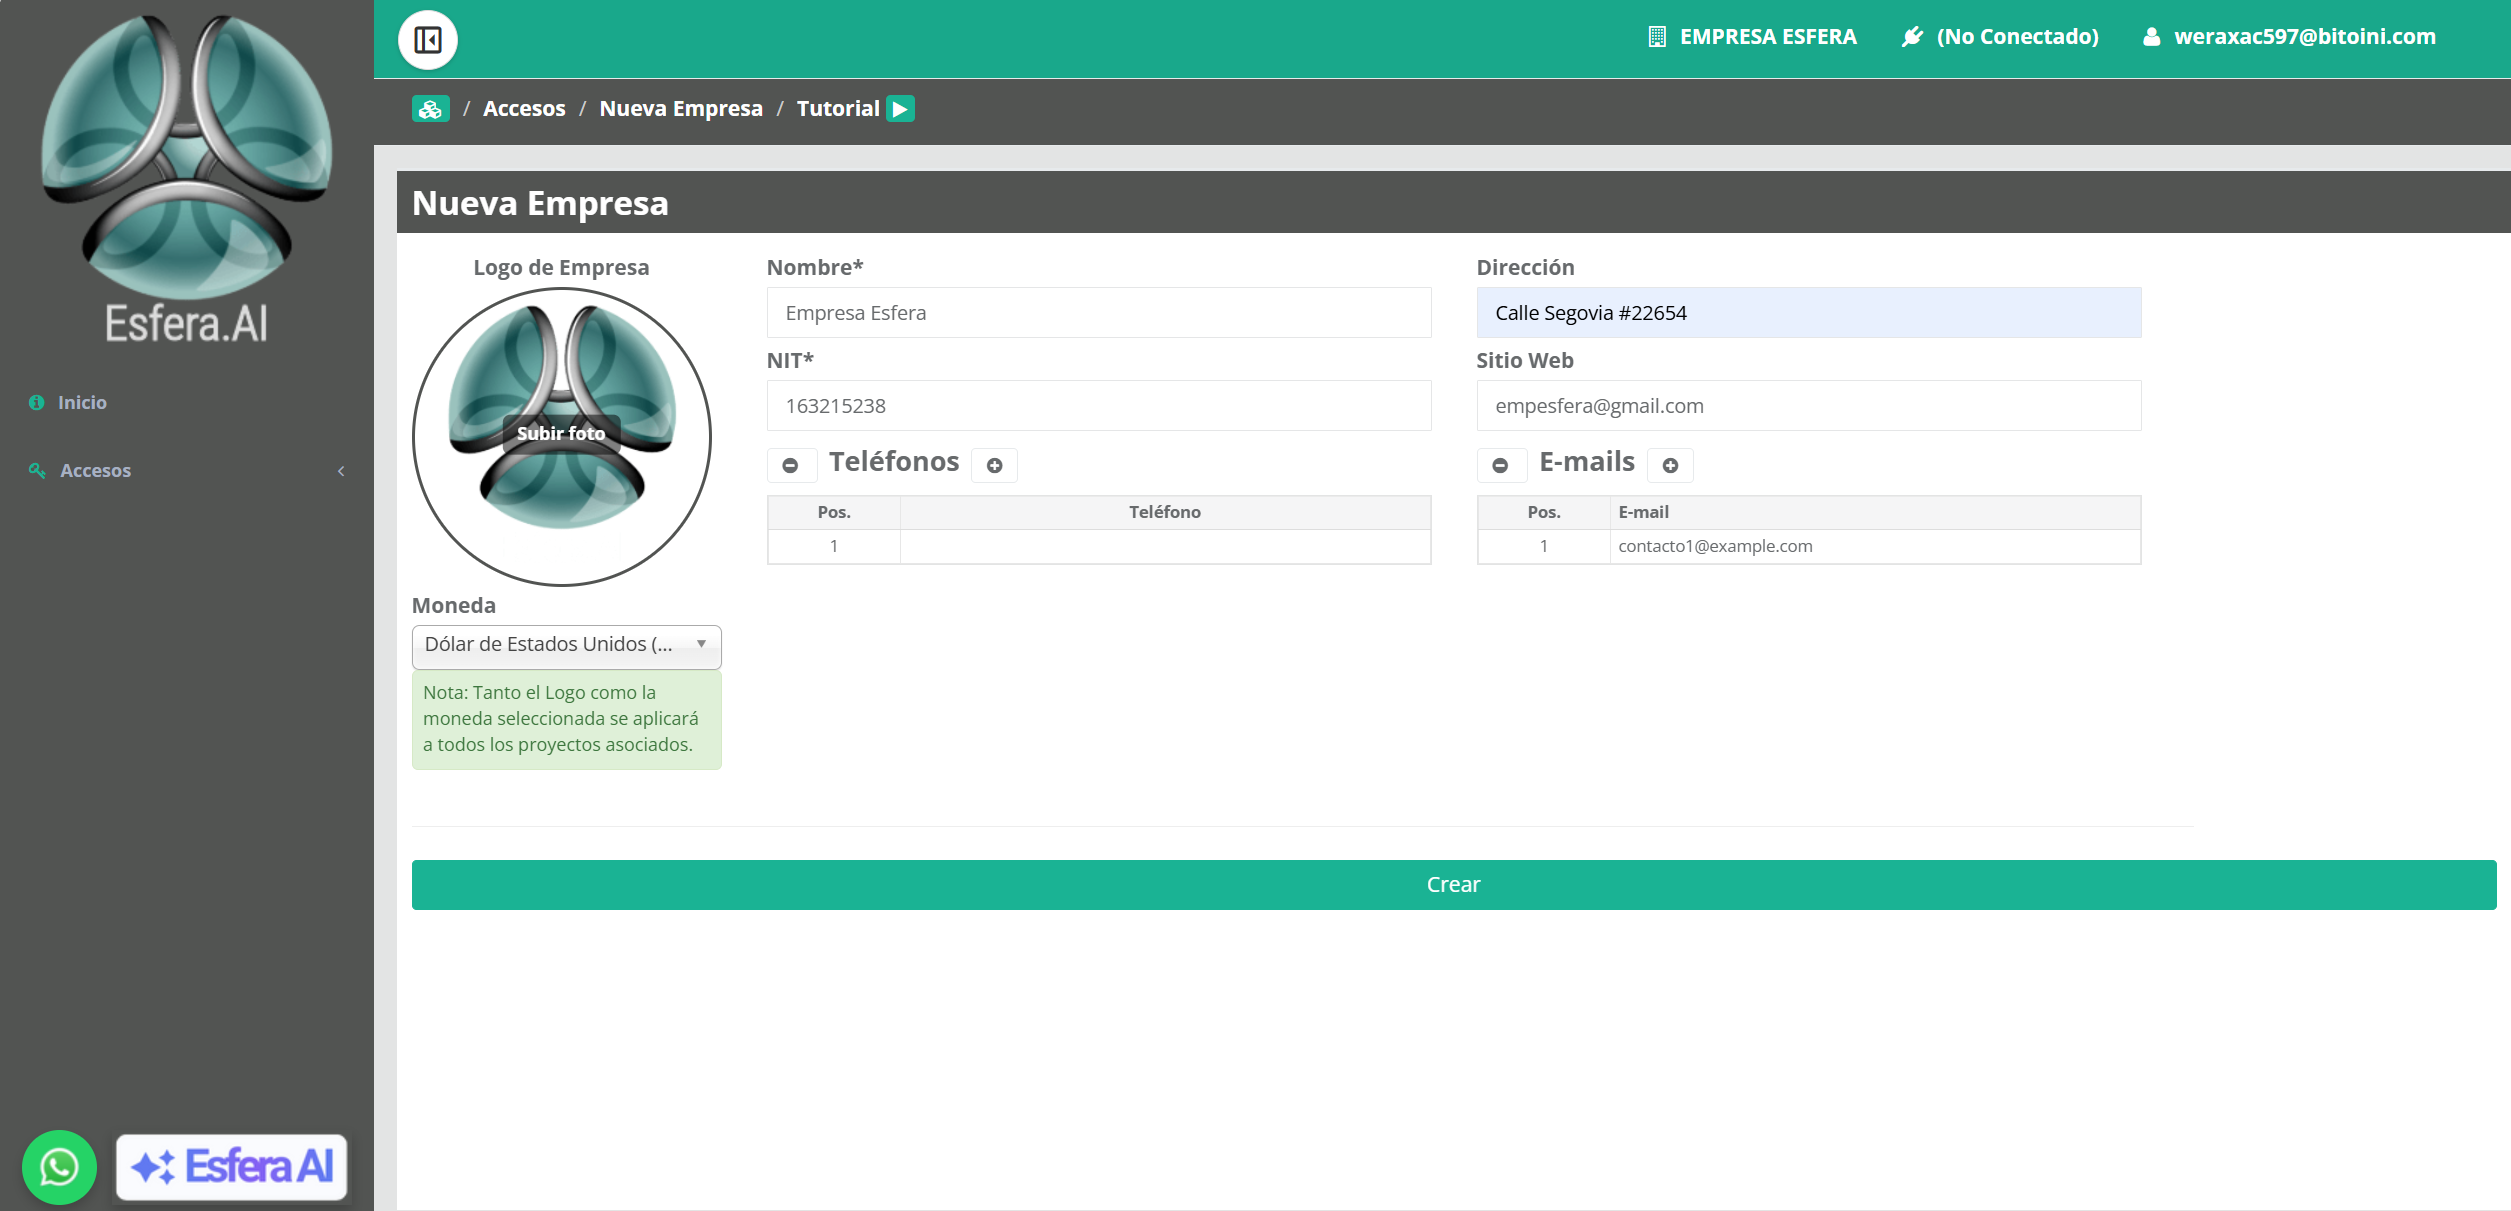This screenshot has height=1211, width=2511.
Task: Click the home breadcrumb icon
Action: coord(431,109)
